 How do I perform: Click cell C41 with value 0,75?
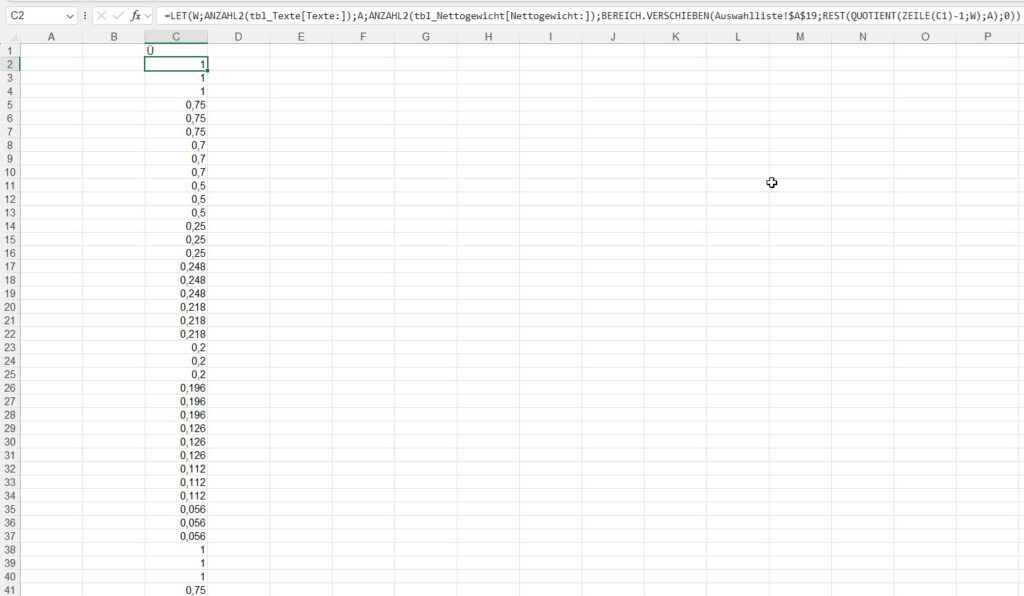coord(176,590)
